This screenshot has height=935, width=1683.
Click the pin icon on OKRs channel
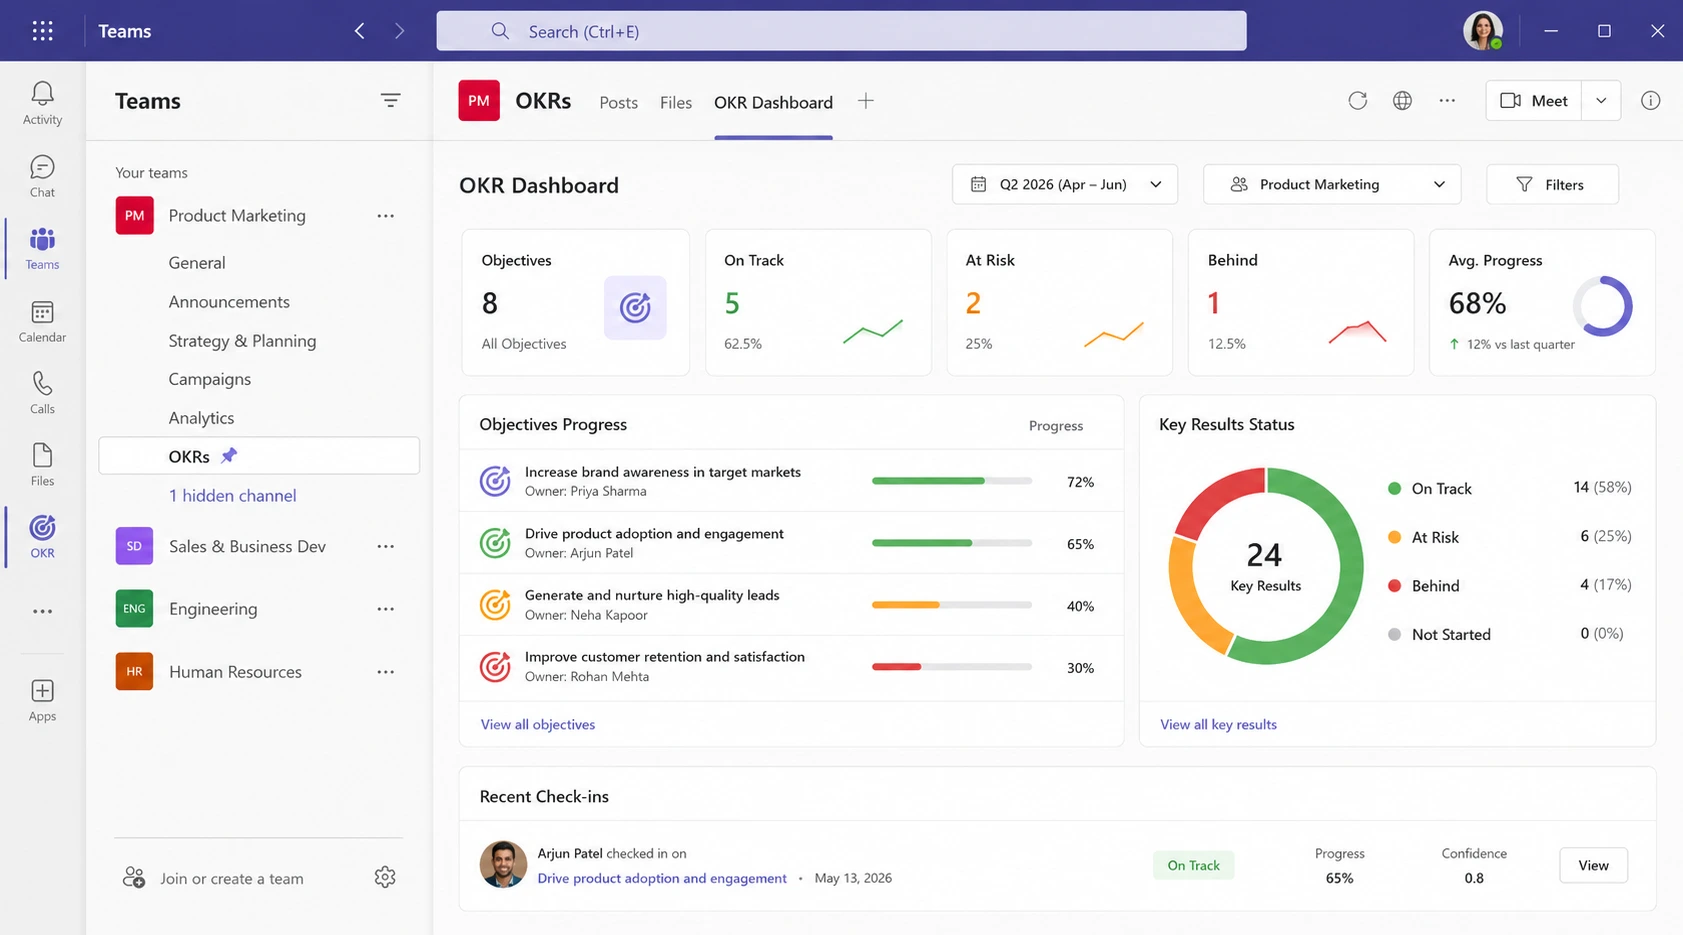tap(229, 455)
